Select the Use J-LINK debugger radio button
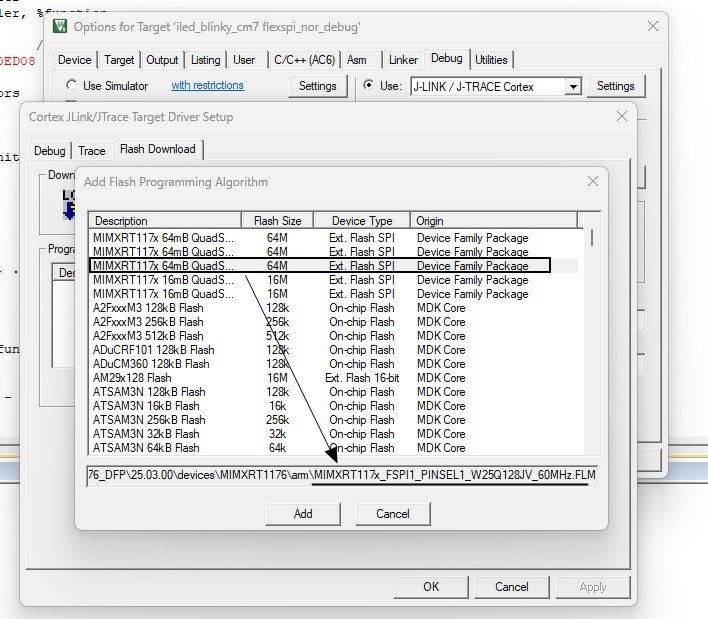The height and width of the screenshot is (619, 708). click(x=368, y=85)
